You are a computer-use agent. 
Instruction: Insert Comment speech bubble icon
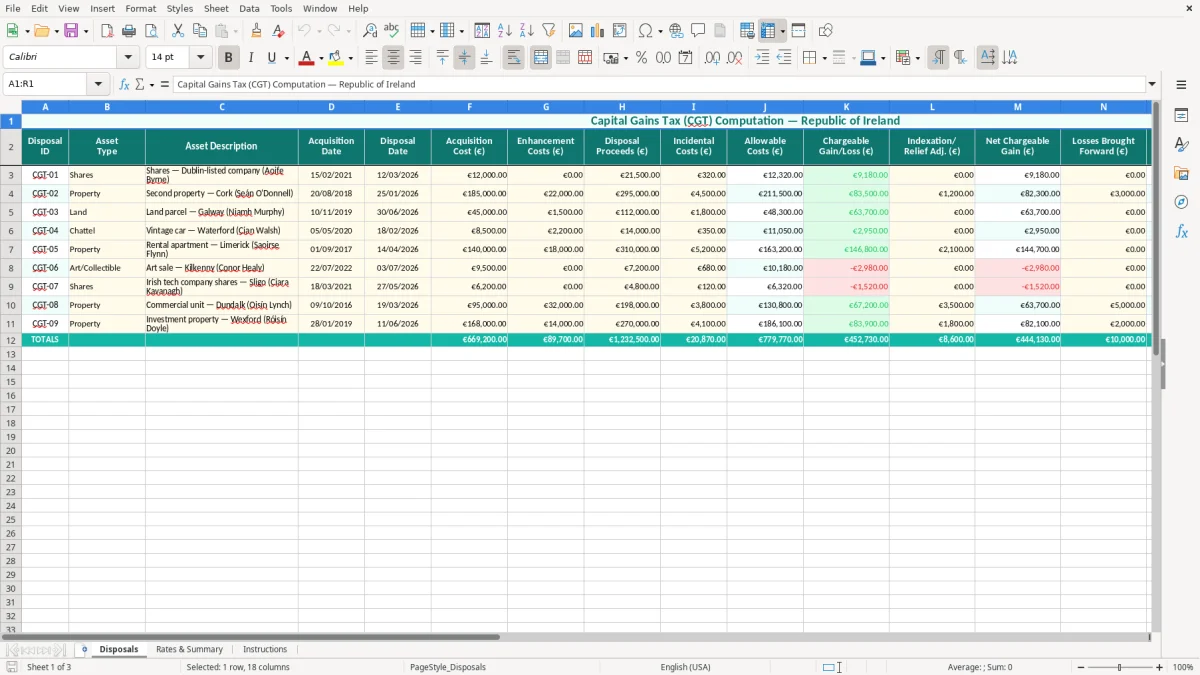tap(698, 31)
